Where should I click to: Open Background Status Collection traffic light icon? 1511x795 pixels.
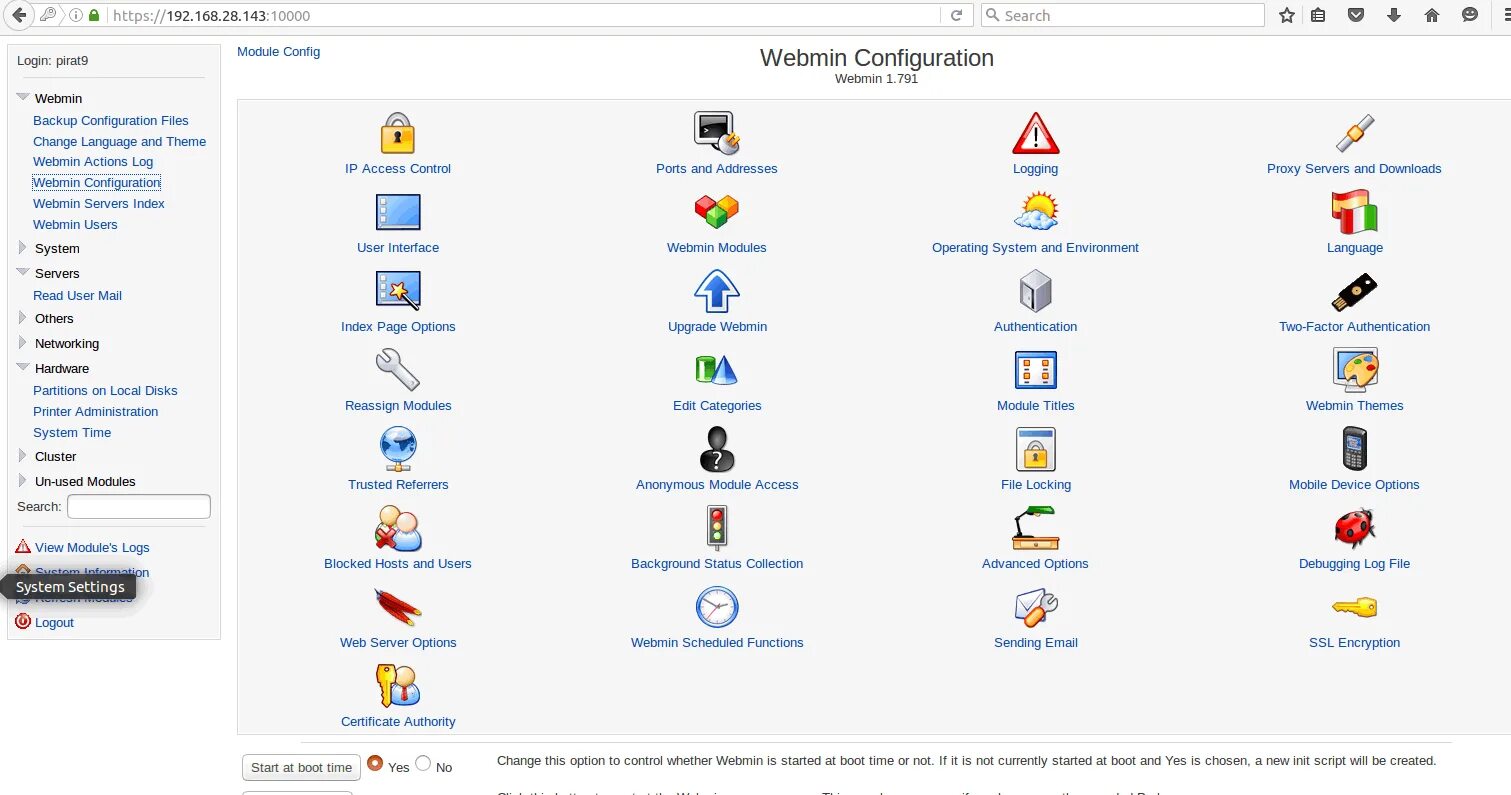[716, 528]
